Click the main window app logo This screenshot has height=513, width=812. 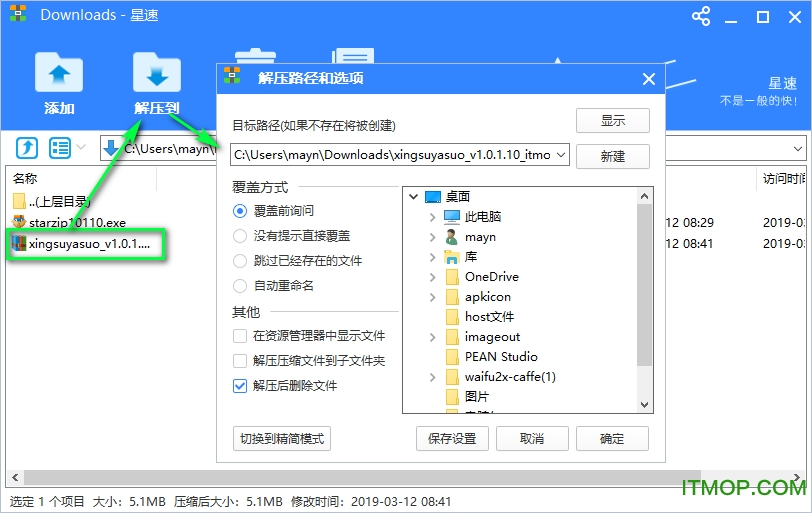(x=18, y=13)
